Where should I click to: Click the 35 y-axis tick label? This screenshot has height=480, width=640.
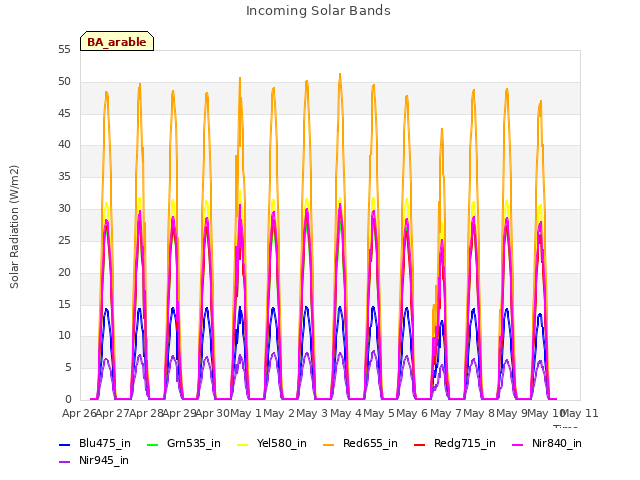pyautogui.click(x=64, y=177)
